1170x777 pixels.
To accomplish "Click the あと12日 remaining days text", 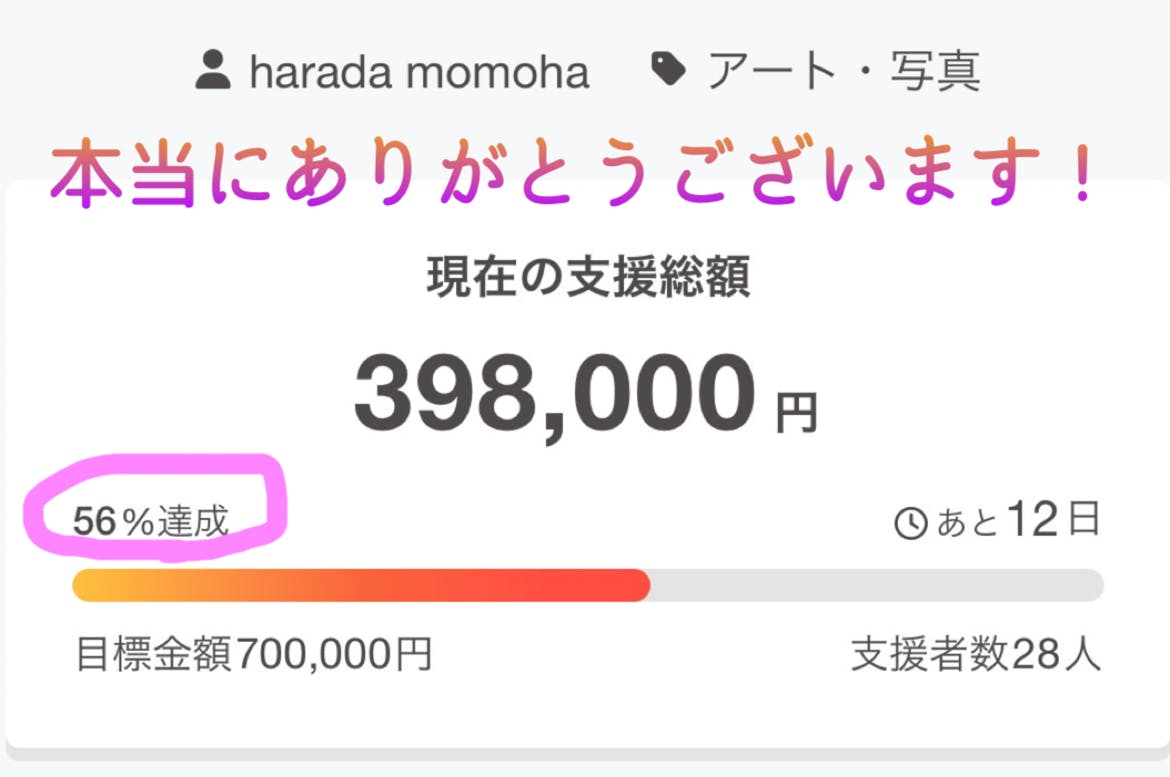I will (x=1018, y=522).
